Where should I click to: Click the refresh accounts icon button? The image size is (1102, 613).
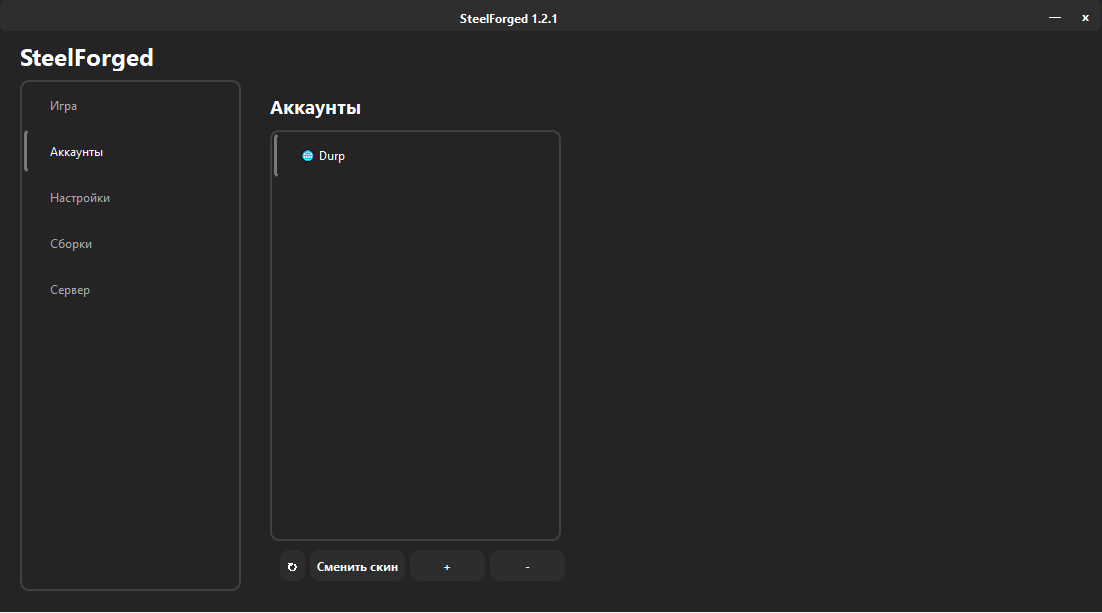coord(292,567)
